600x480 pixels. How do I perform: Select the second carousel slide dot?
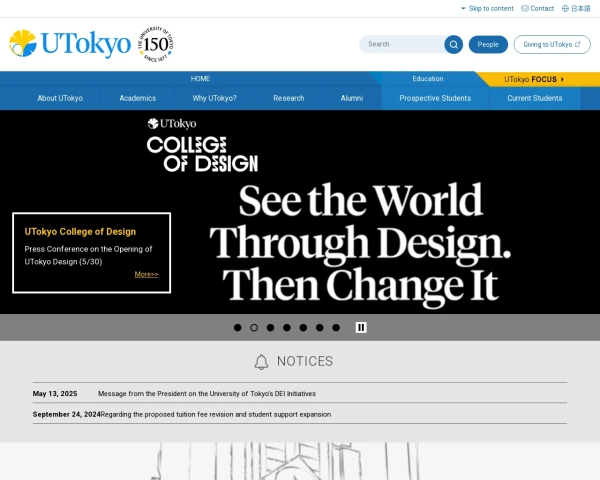tap(254, 328)
